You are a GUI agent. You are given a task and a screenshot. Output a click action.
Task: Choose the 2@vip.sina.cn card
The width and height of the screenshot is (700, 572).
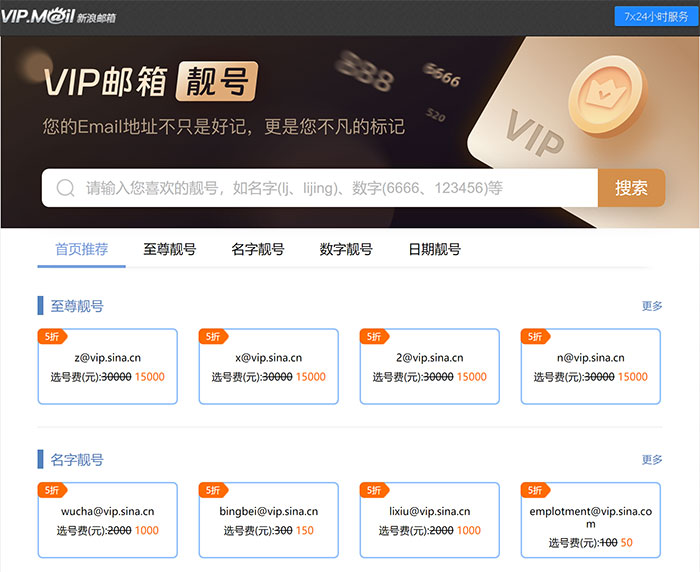[429, 367]
